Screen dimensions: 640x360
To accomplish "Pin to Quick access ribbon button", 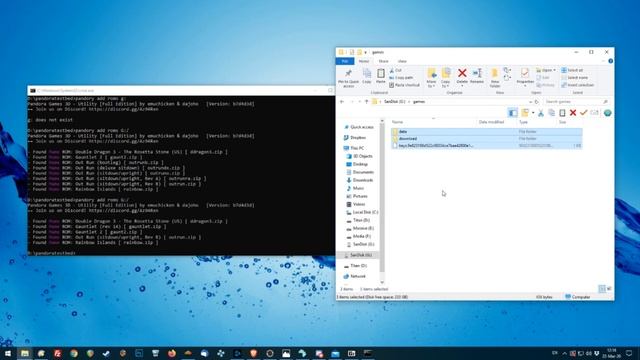I will (x=348, y=78).
